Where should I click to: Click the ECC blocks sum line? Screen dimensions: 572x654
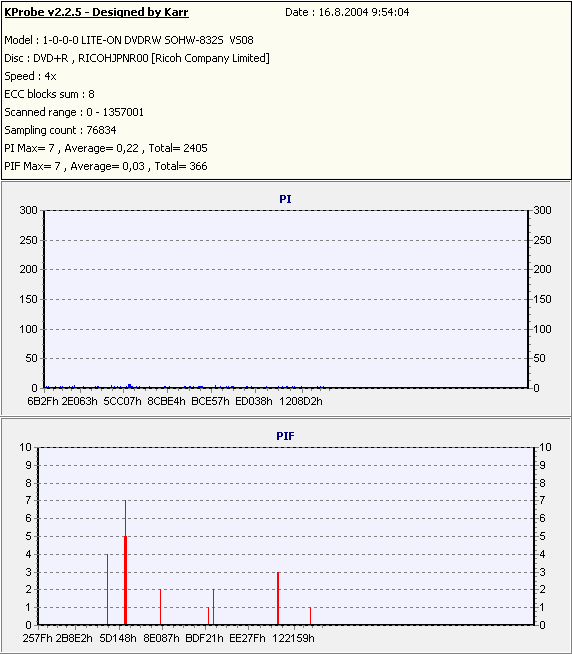[49, 94]
